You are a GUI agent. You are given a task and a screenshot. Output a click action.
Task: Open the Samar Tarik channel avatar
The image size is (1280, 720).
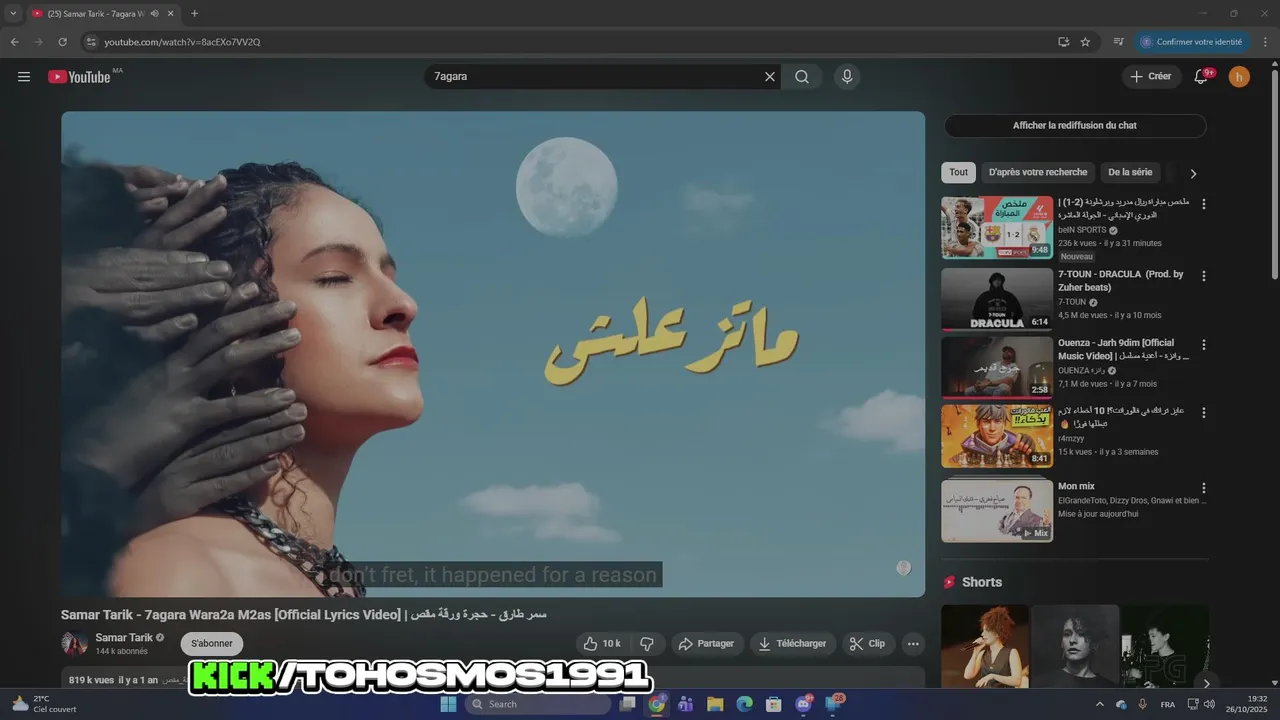[74, 643]
